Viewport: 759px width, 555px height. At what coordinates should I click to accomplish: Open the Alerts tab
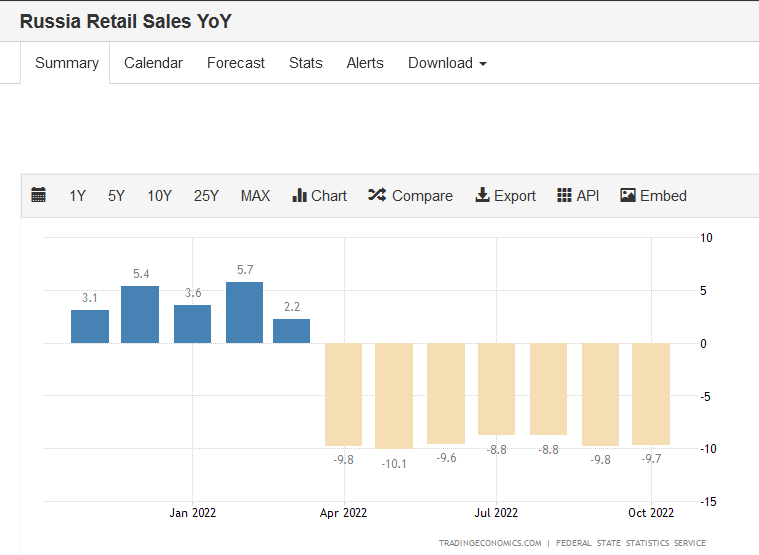point(365,63)
